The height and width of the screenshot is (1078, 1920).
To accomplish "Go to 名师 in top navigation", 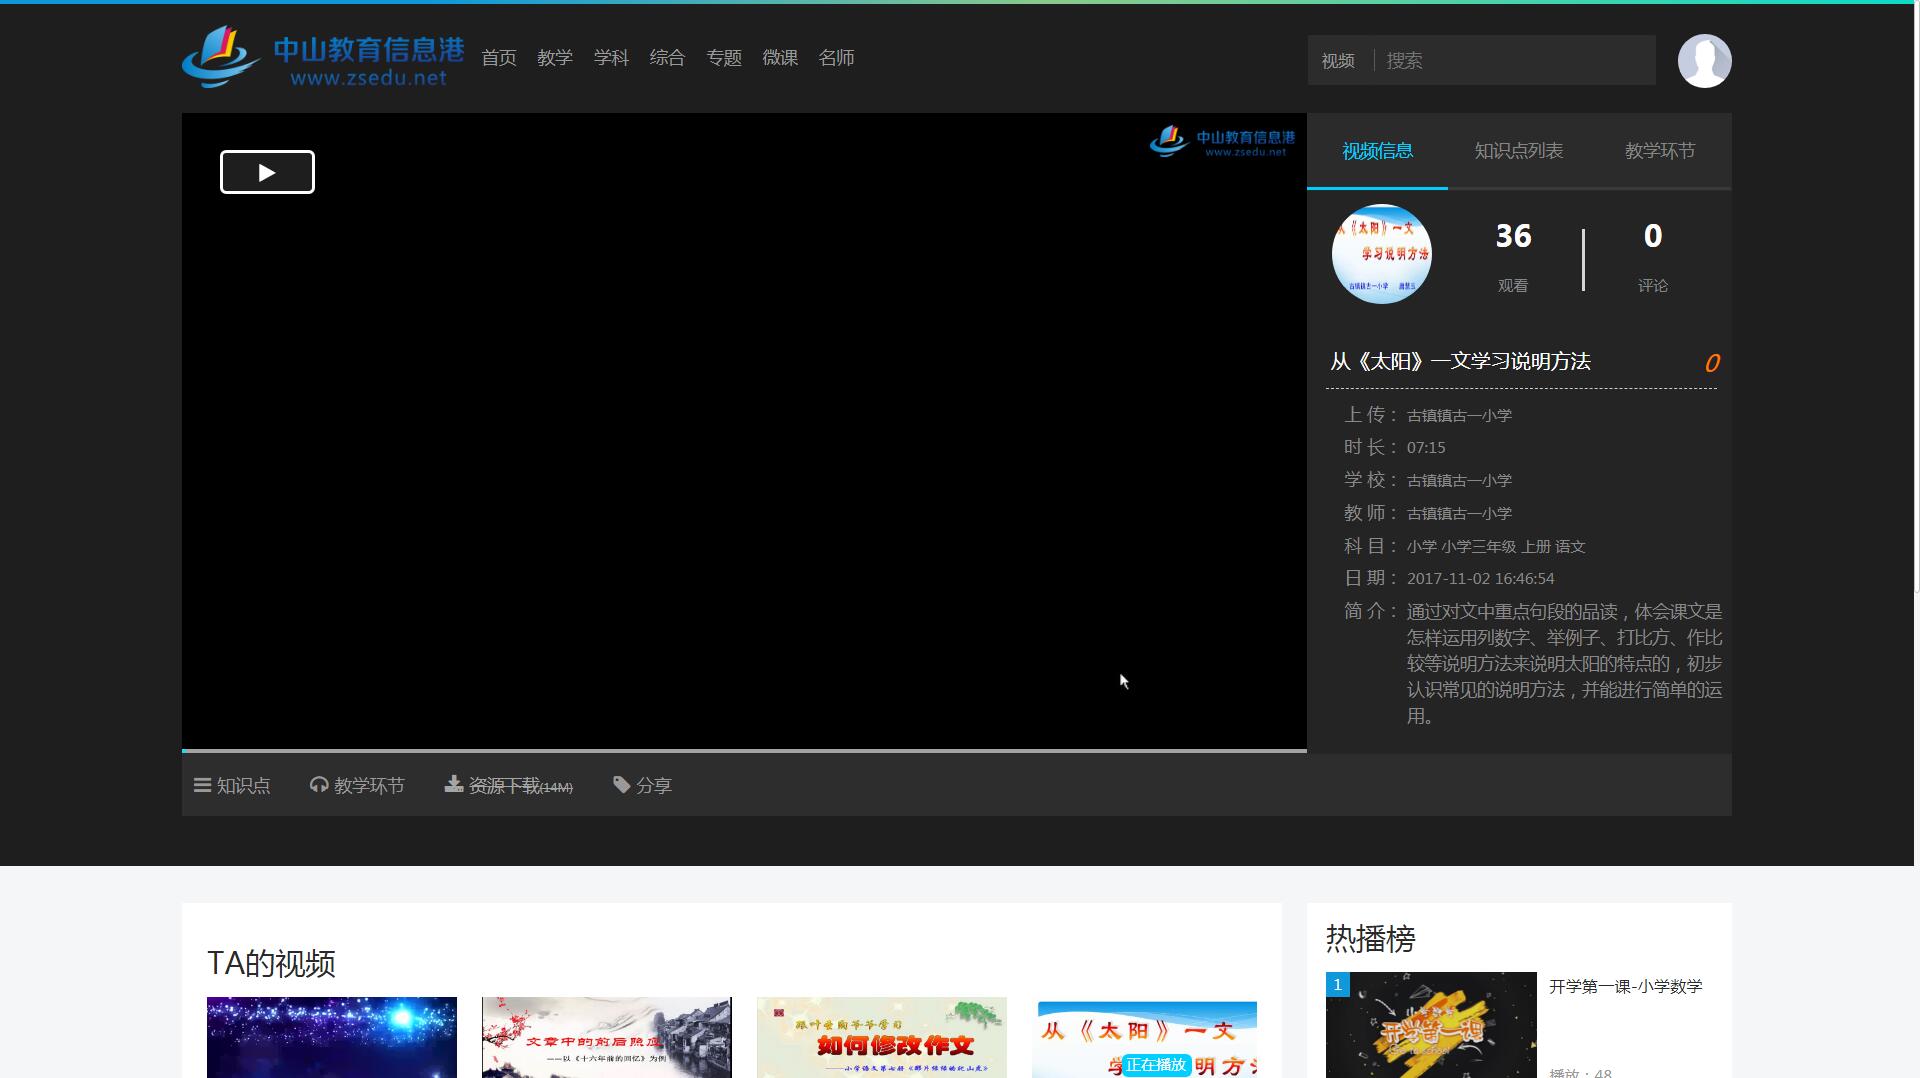I will 836,58.
